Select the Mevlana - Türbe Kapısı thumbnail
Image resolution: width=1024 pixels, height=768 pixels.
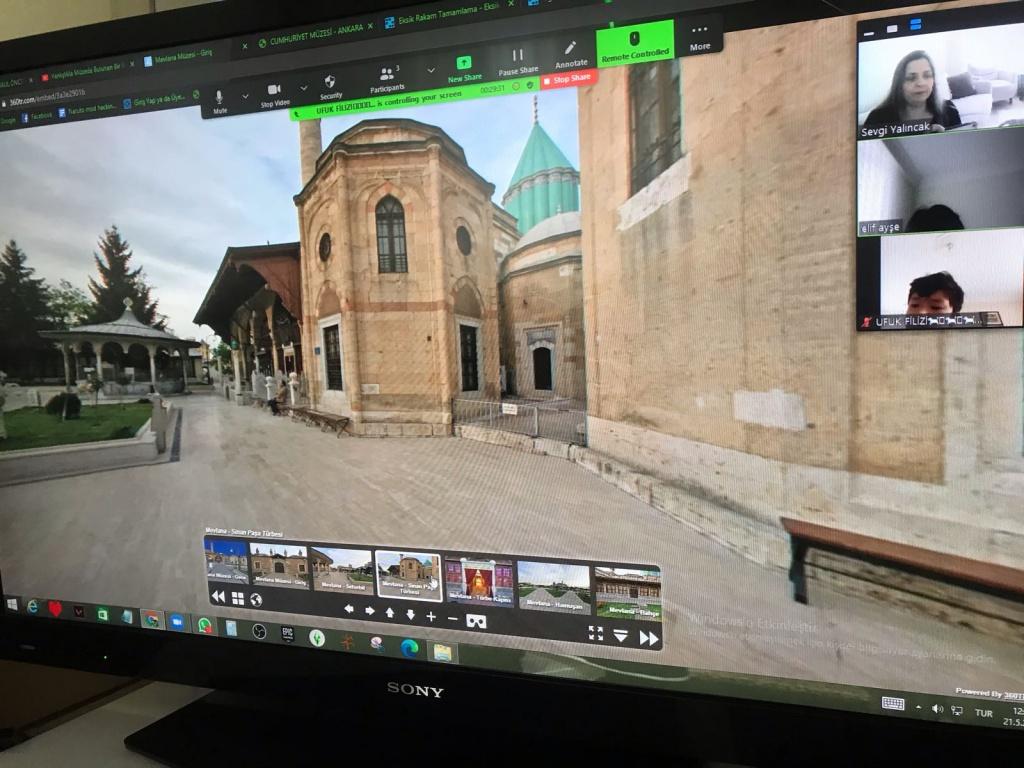(479, 581)
